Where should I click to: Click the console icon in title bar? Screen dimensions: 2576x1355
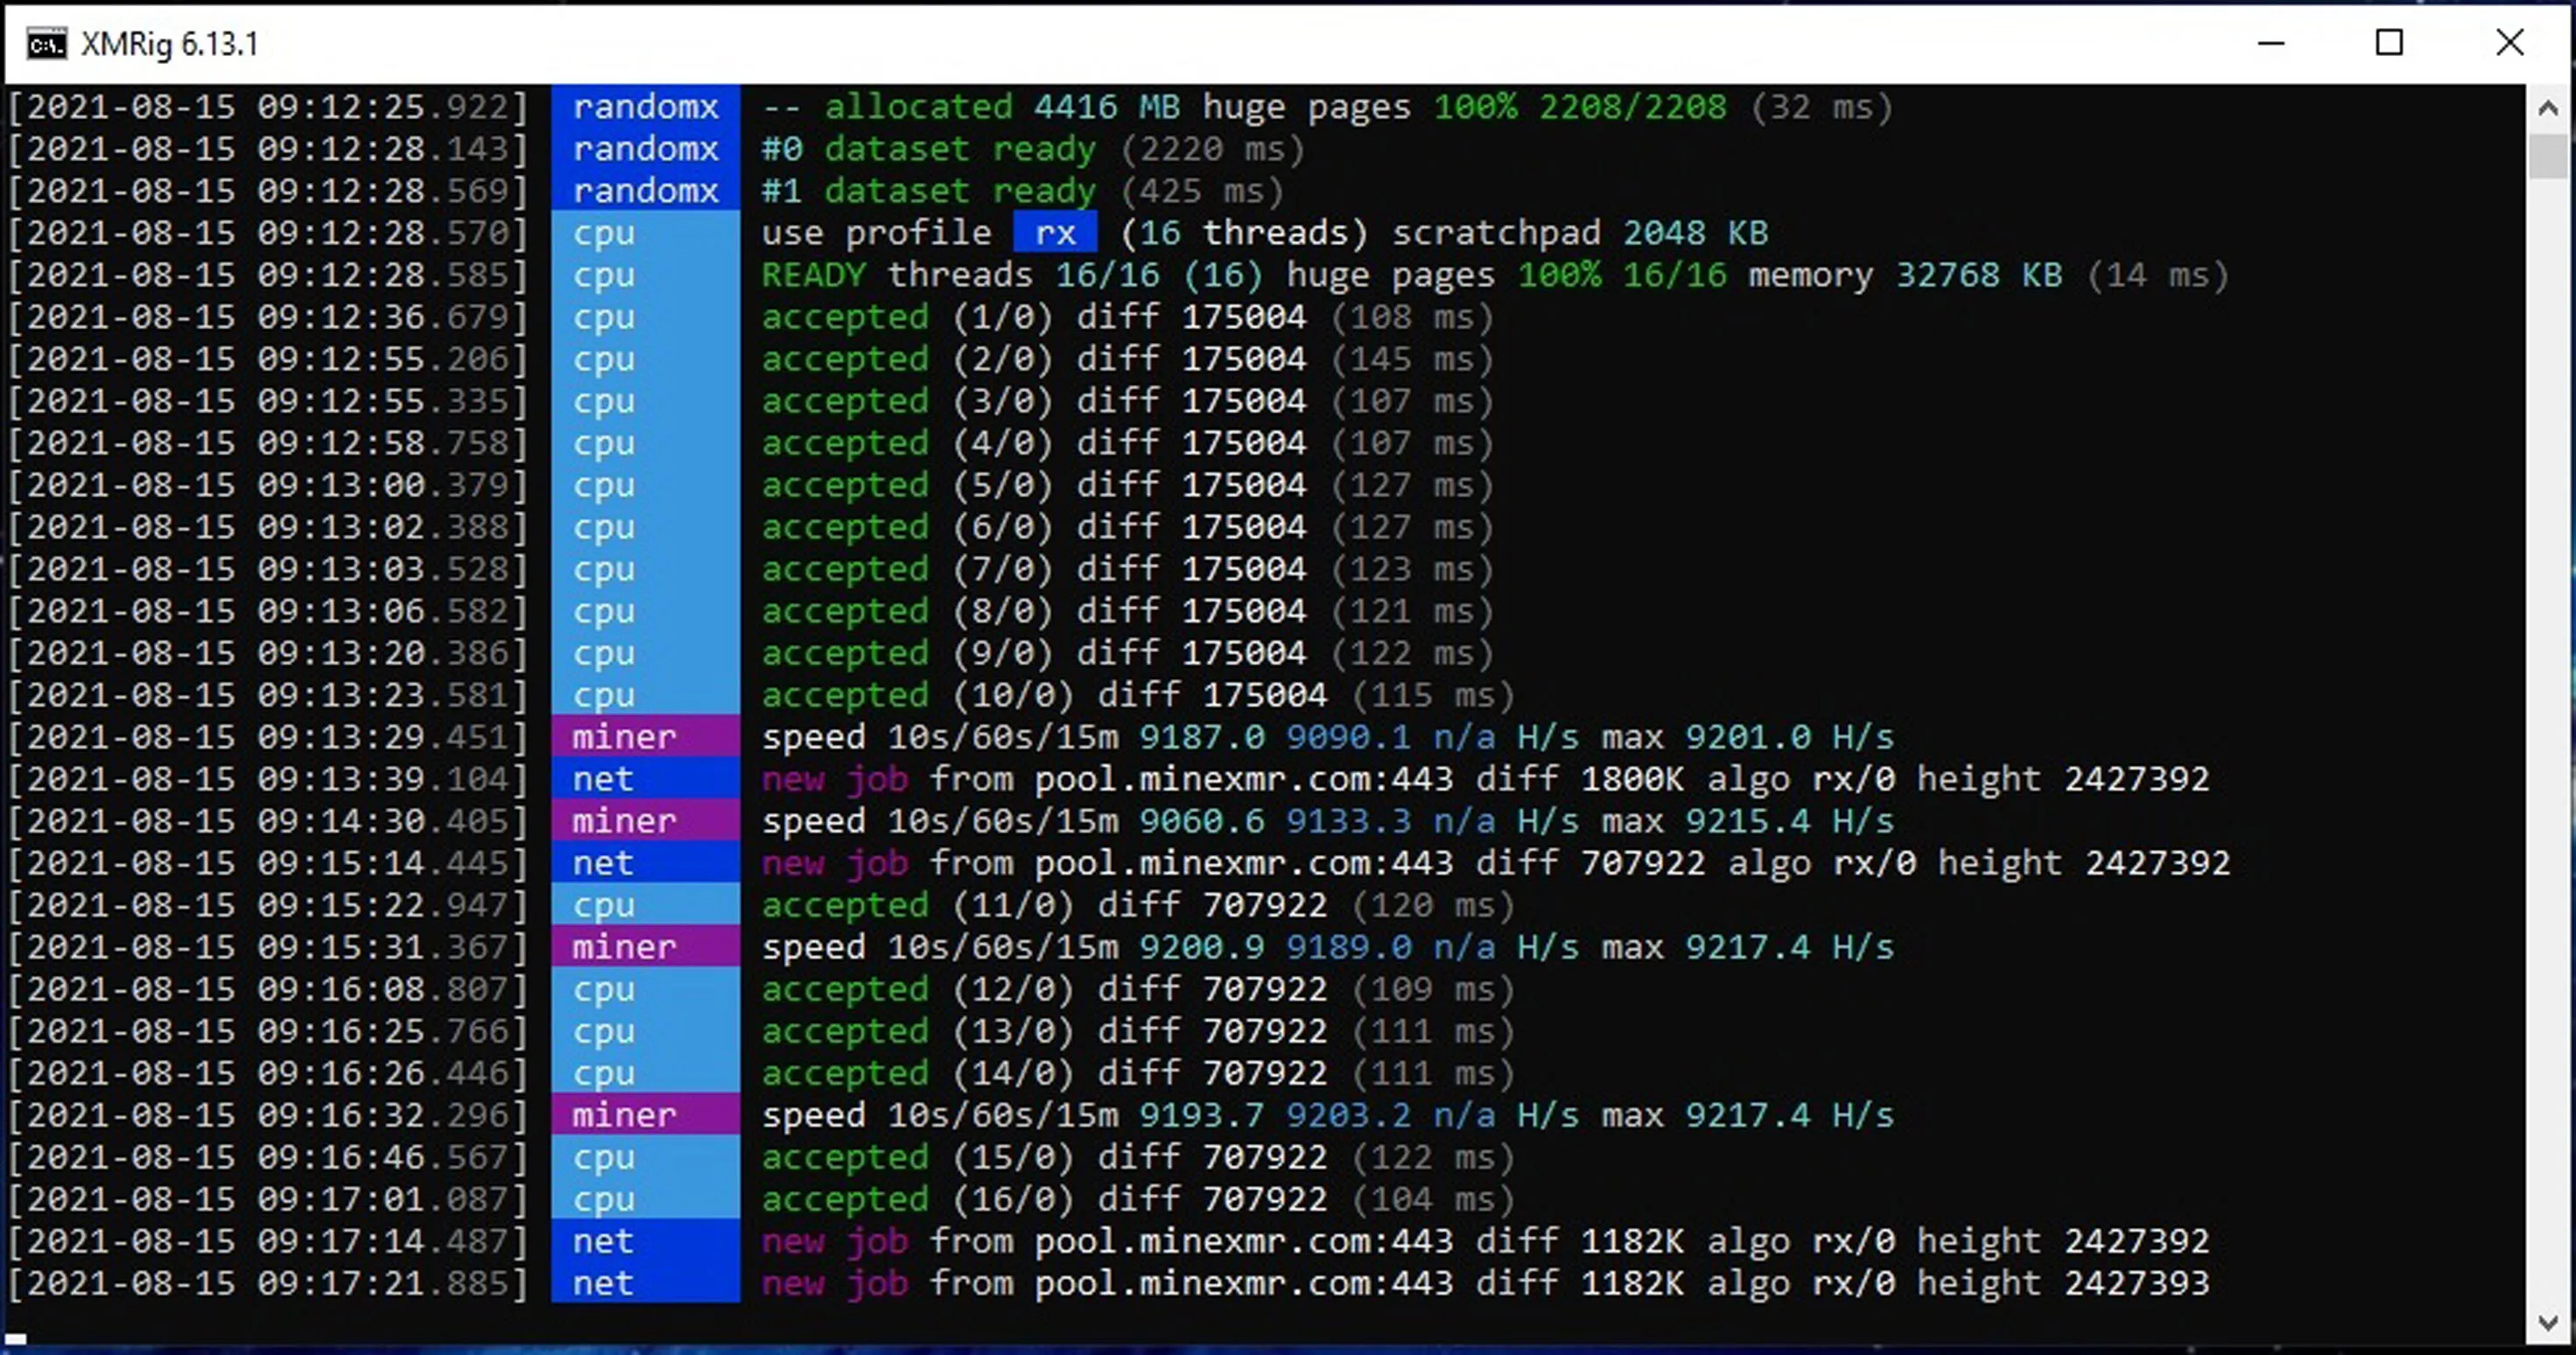point(46,44)
